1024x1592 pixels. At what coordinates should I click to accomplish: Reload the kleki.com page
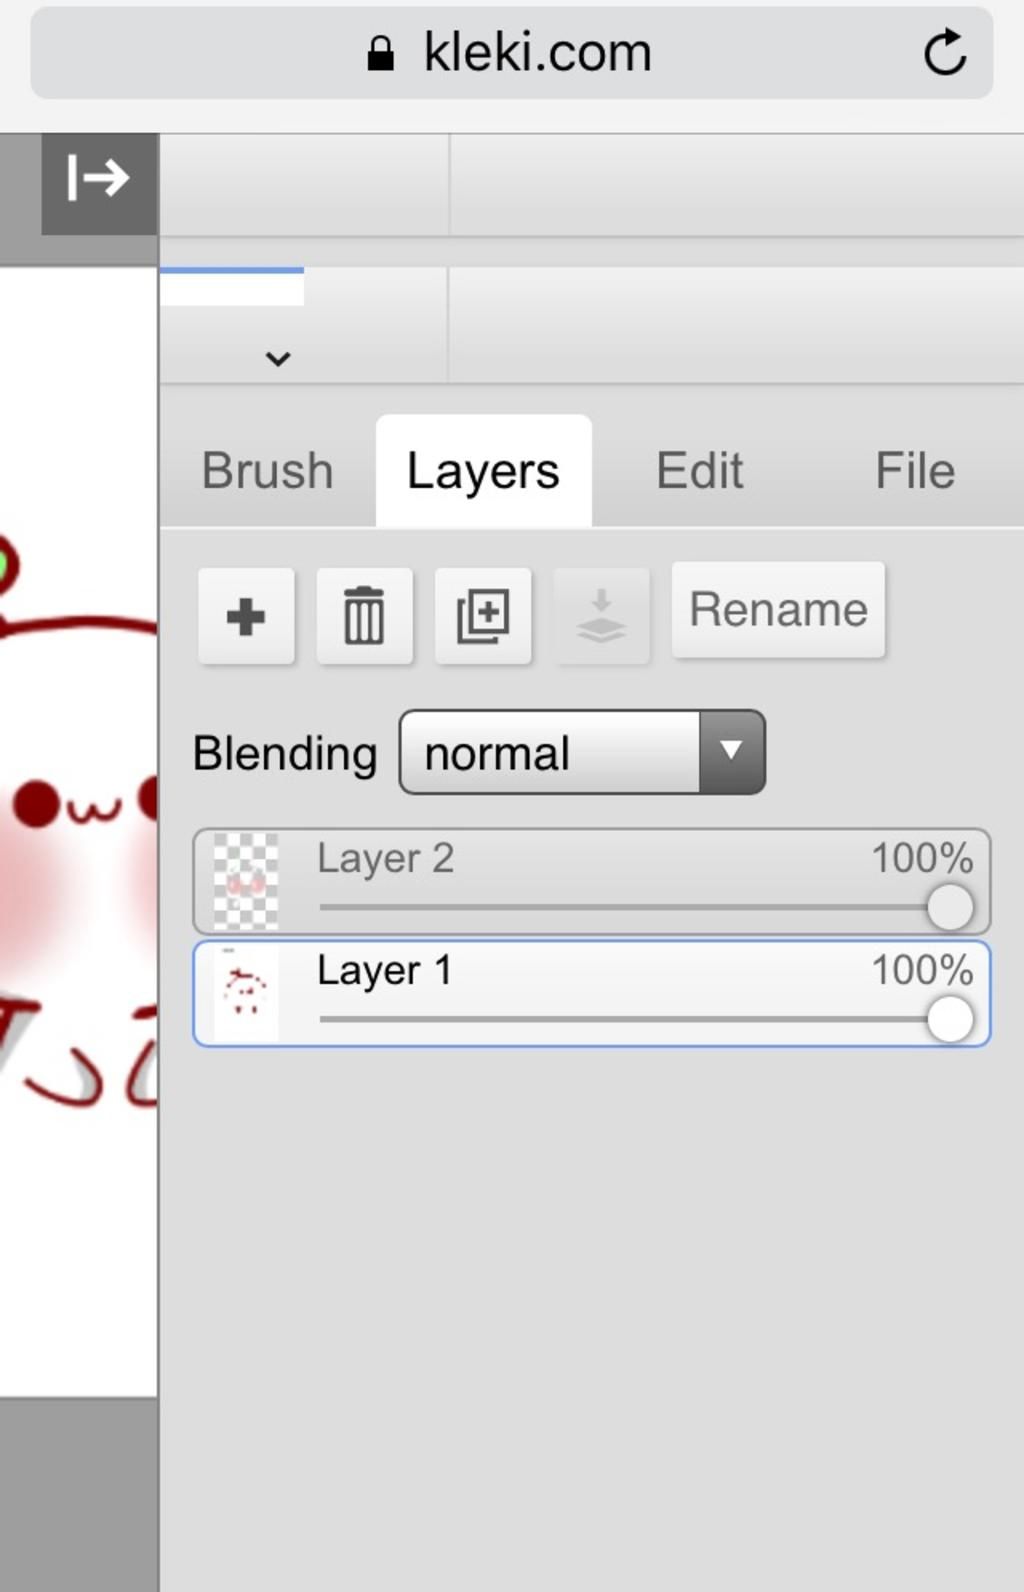point(945,53)
